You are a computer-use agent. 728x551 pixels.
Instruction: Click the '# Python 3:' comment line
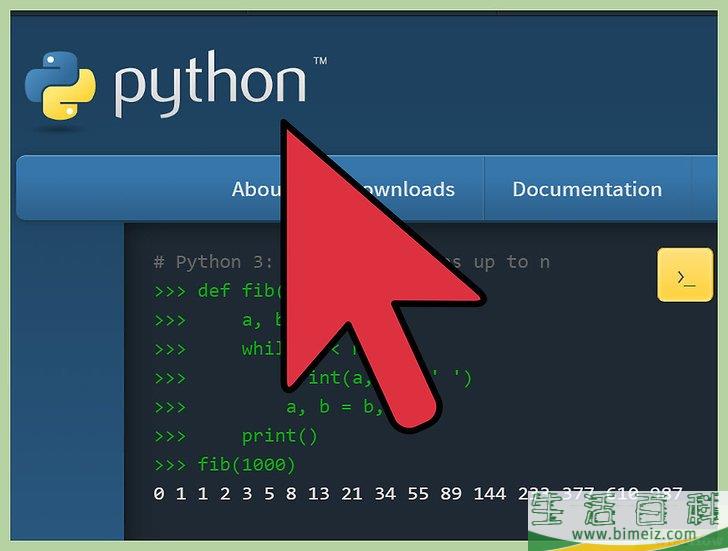[351, 262]
